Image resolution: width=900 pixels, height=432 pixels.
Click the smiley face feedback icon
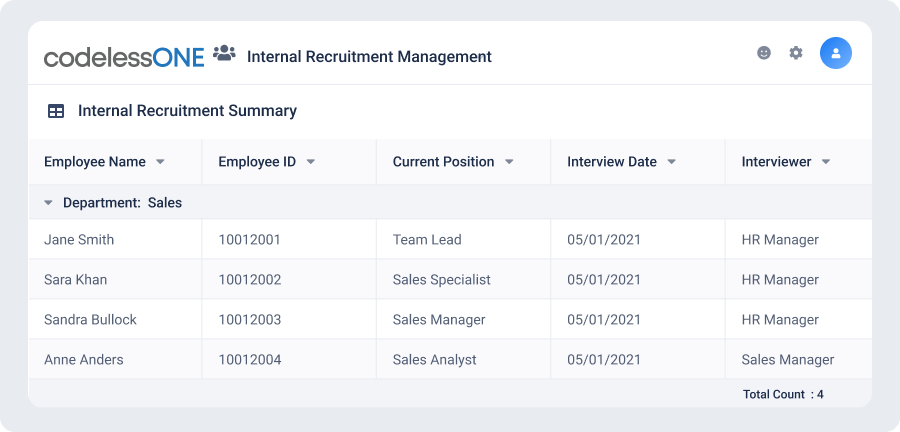coord(763,53)
